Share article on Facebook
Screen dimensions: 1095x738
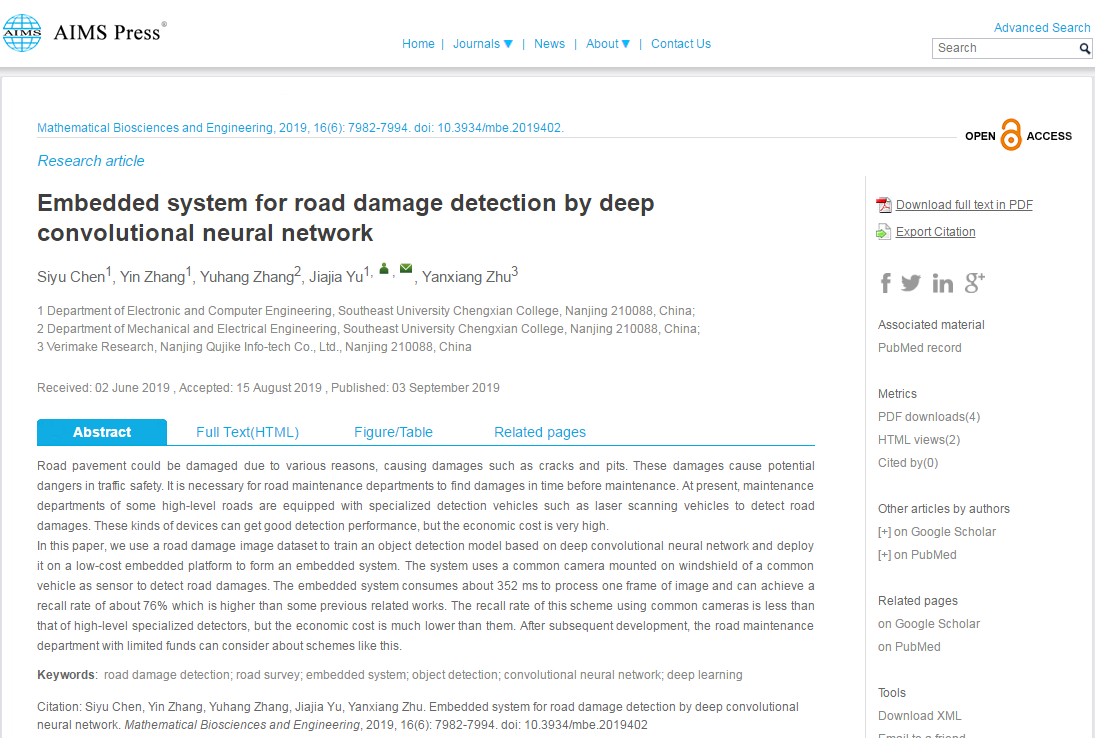click(x=885, y=283)
